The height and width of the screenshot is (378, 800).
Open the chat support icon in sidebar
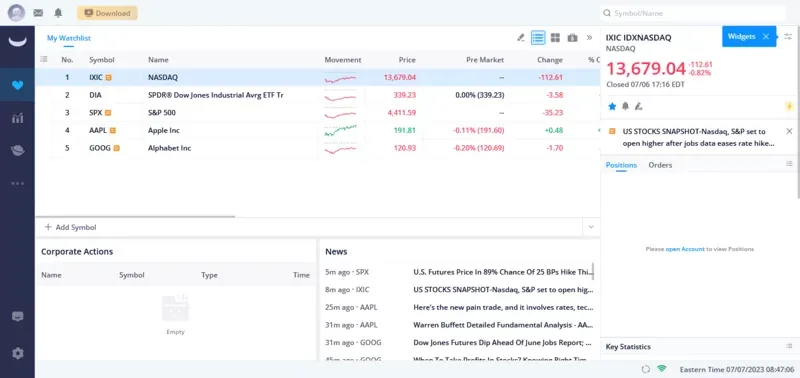(x=17, y=317)
